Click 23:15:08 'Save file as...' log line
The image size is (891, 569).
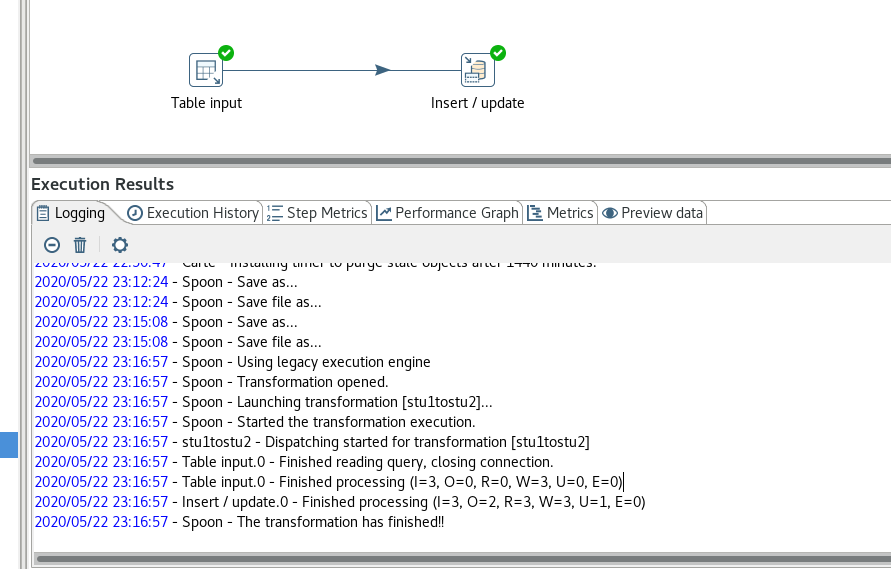pos(178,342)
